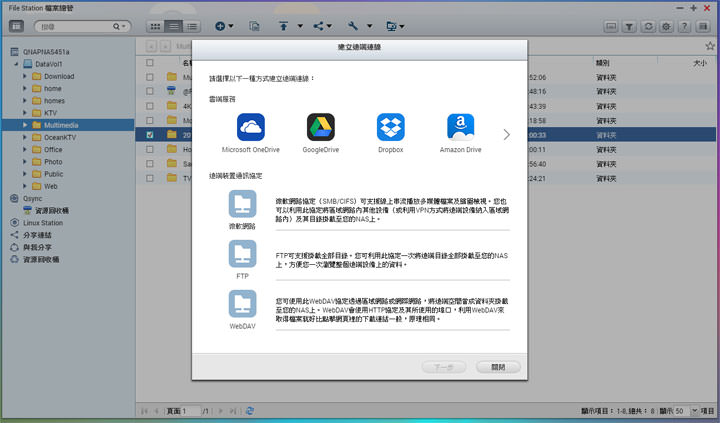
Task: Choose the WebDAV connection icon
Action: 242,304
